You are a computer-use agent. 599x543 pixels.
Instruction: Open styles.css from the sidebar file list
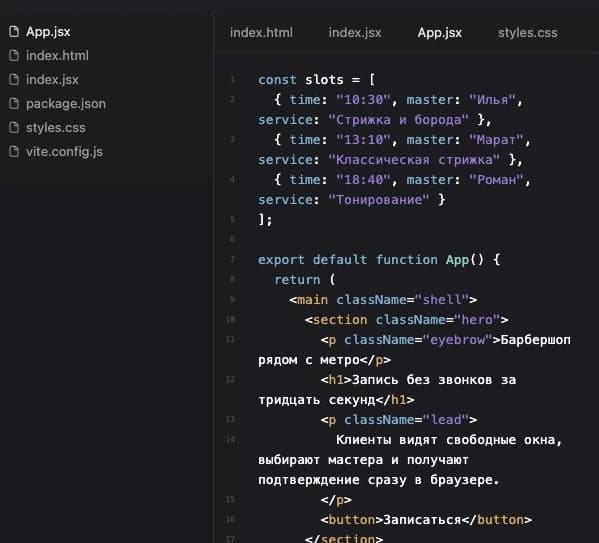pos(56,128)
